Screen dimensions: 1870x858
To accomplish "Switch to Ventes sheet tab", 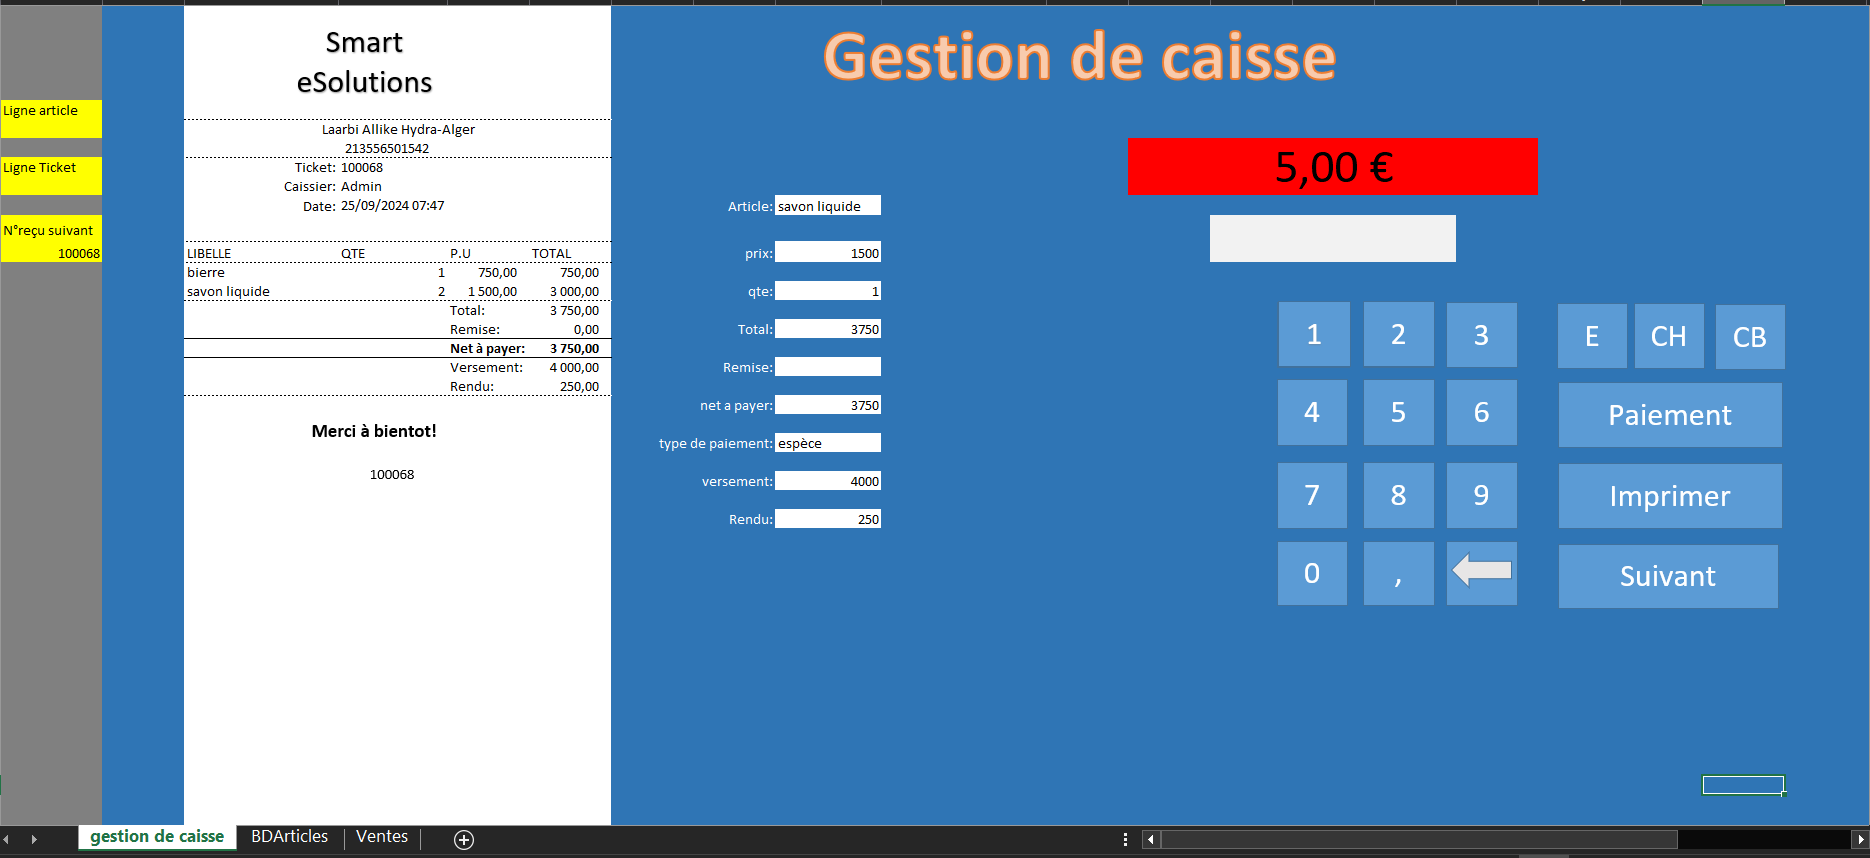I will [x=382, y=837].
